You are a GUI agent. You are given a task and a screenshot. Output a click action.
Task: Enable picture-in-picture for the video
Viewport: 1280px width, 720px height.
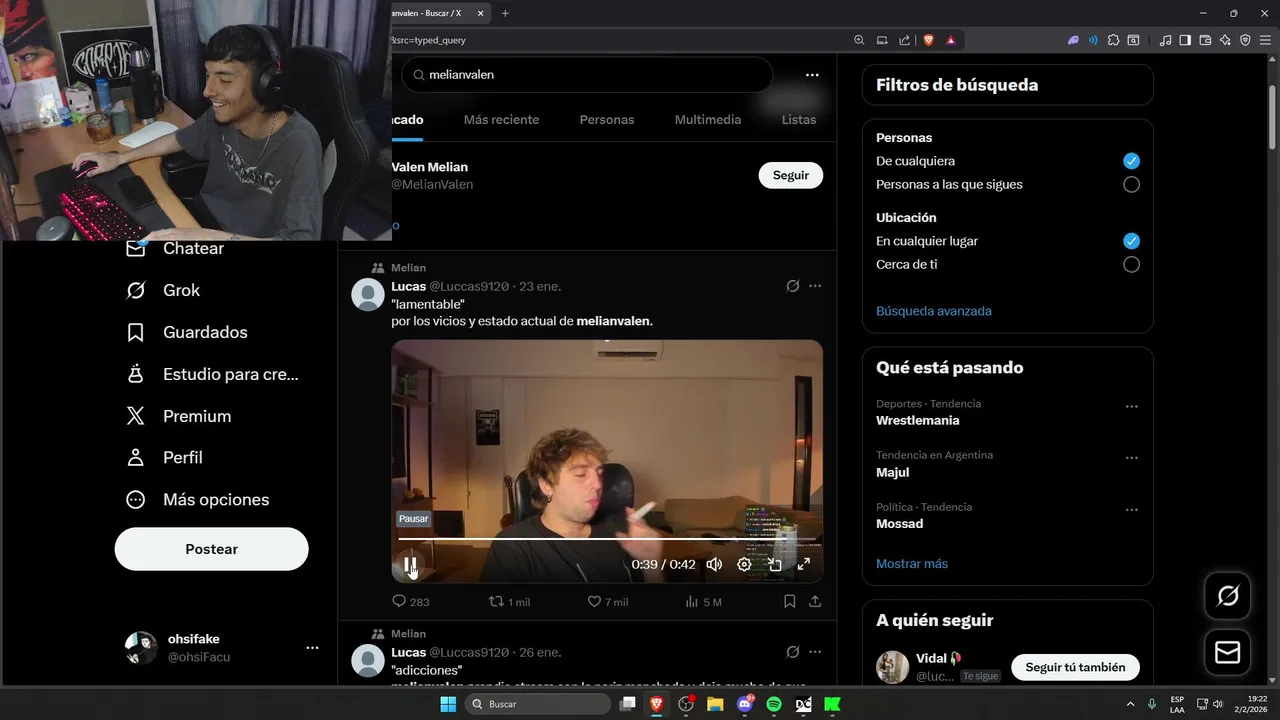click(774, 564)
